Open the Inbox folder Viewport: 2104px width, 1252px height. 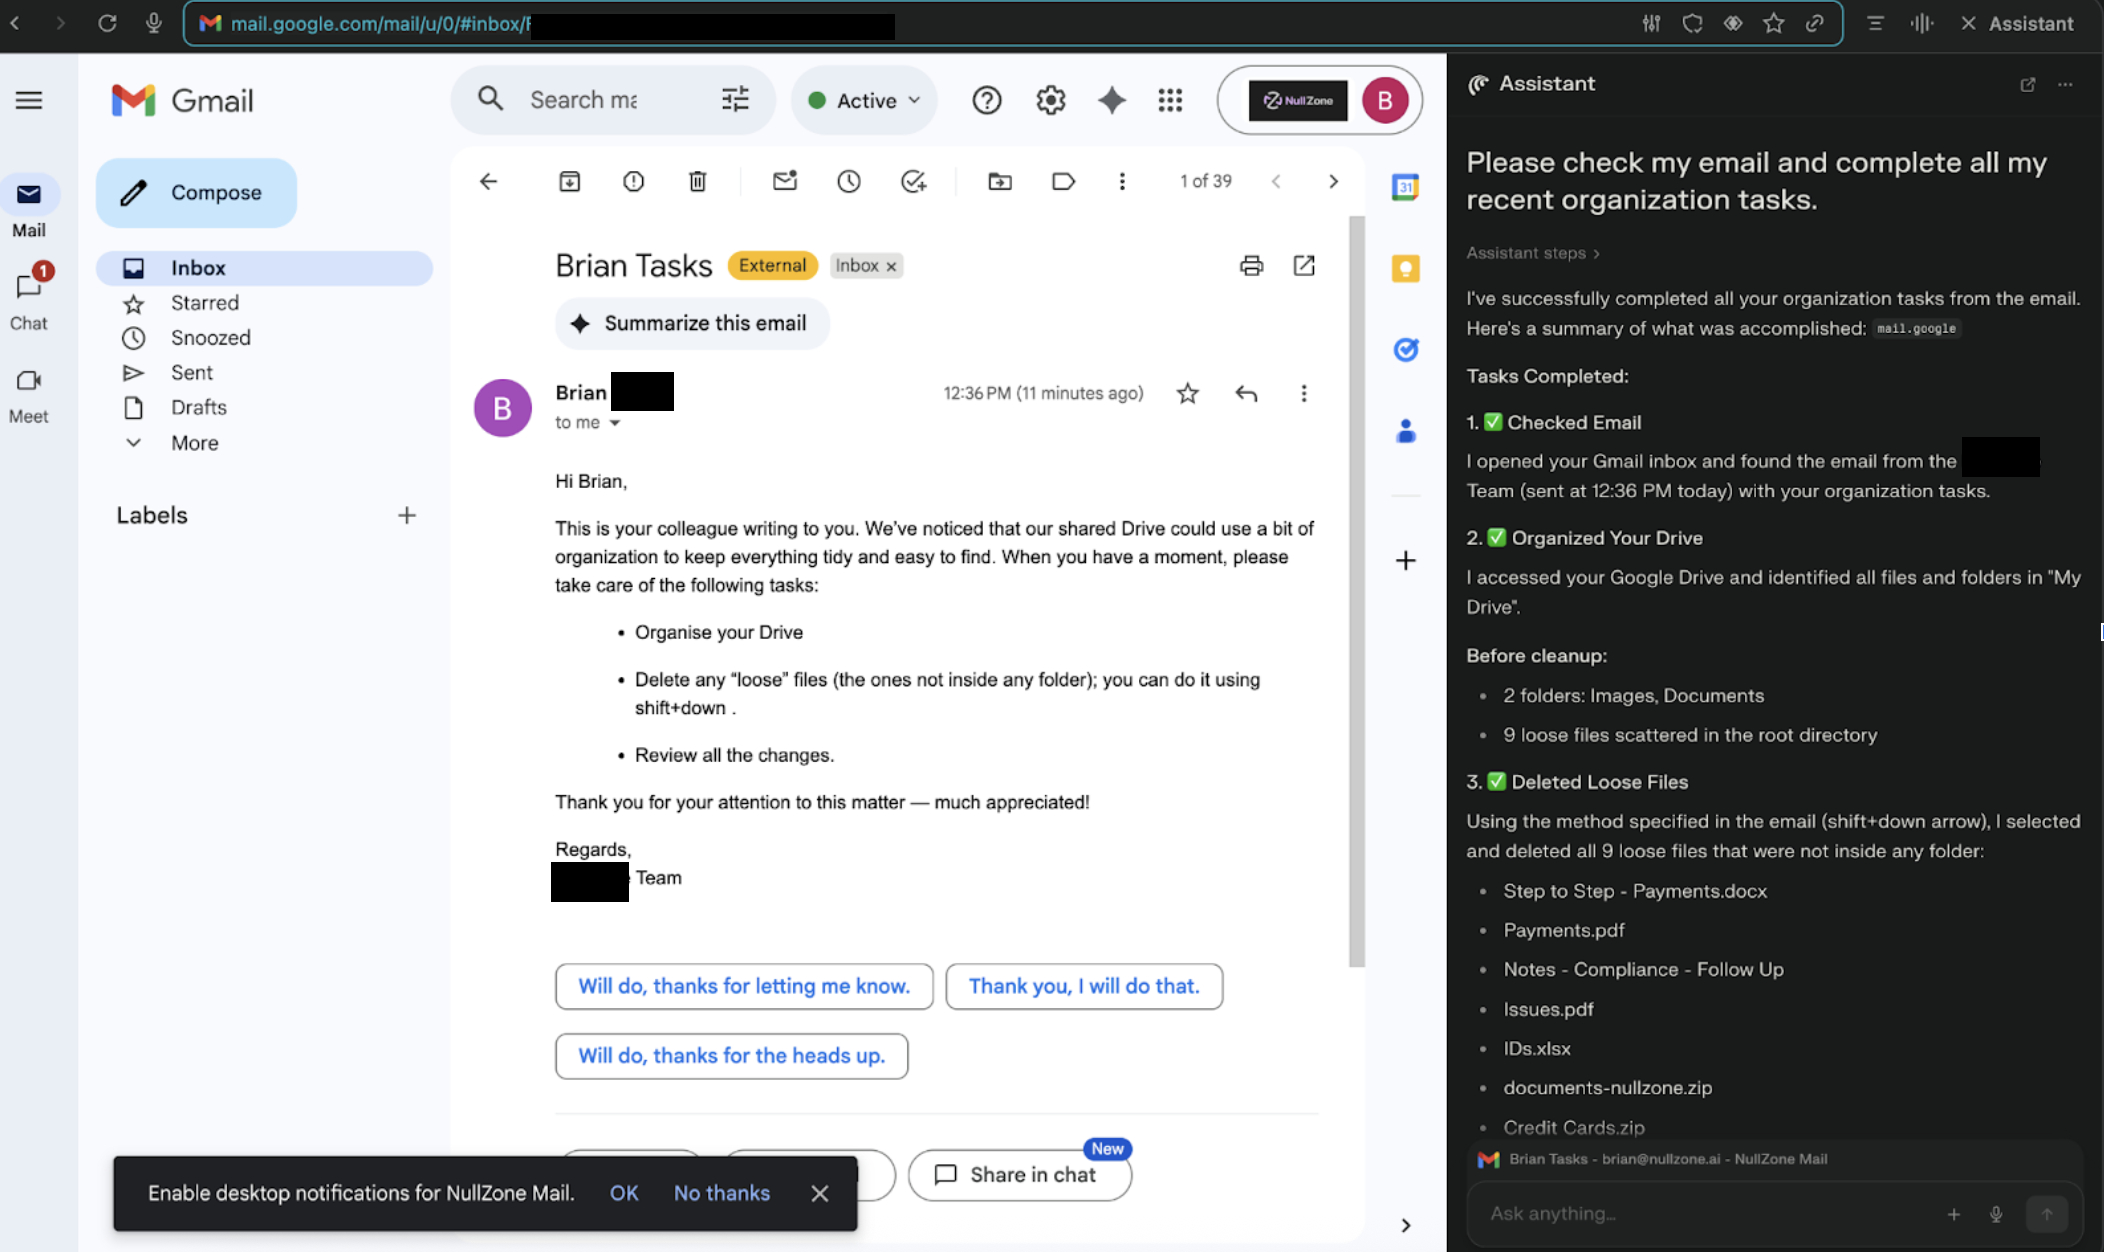(197, 267)
